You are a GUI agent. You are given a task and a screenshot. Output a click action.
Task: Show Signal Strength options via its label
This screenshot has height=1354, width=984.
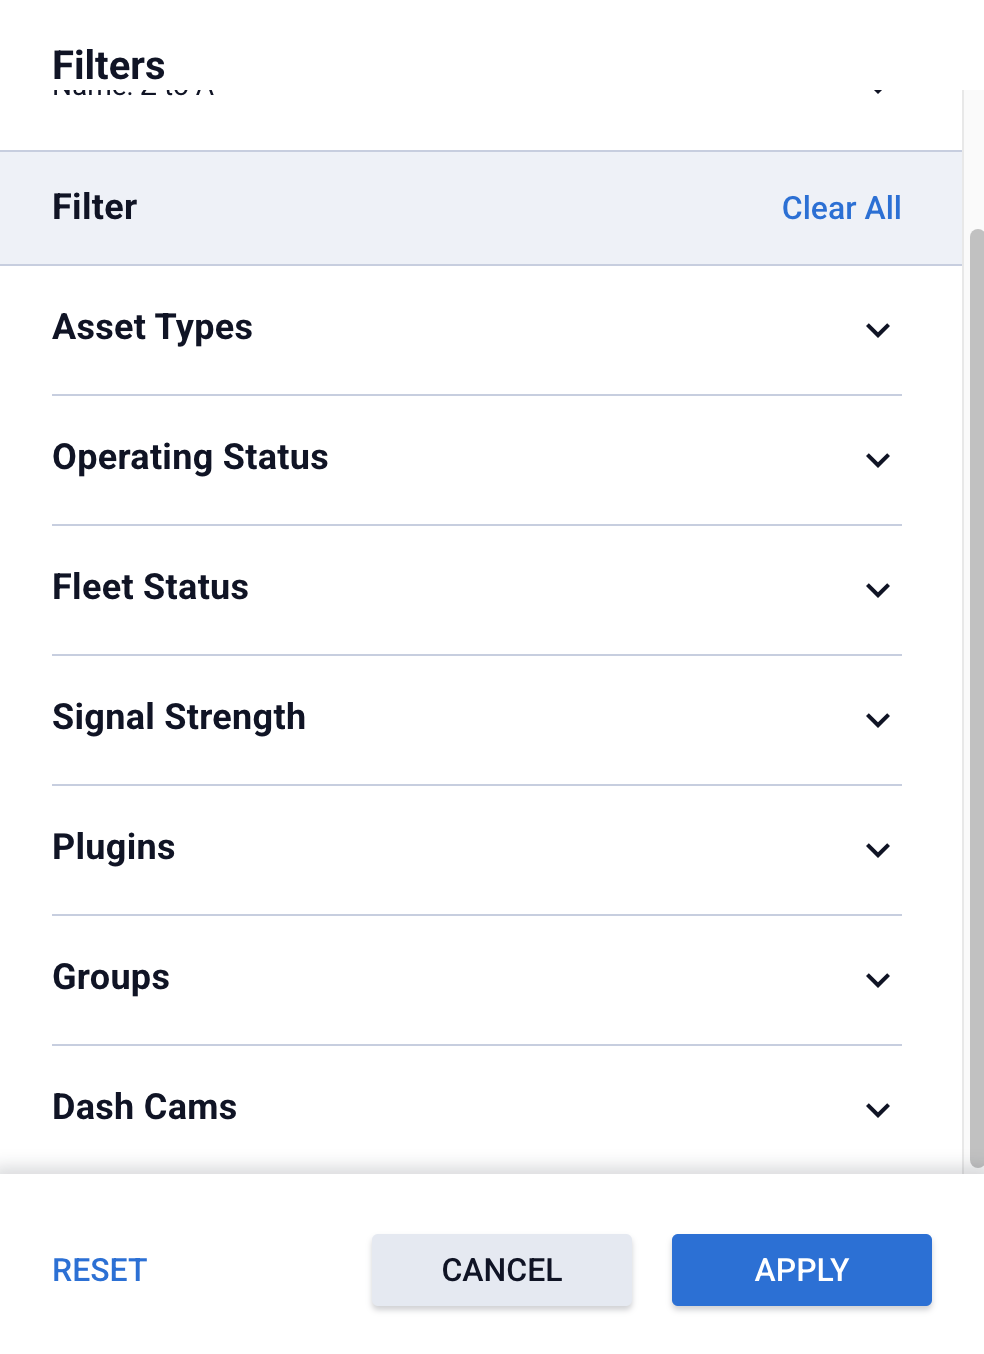point(179,718)
